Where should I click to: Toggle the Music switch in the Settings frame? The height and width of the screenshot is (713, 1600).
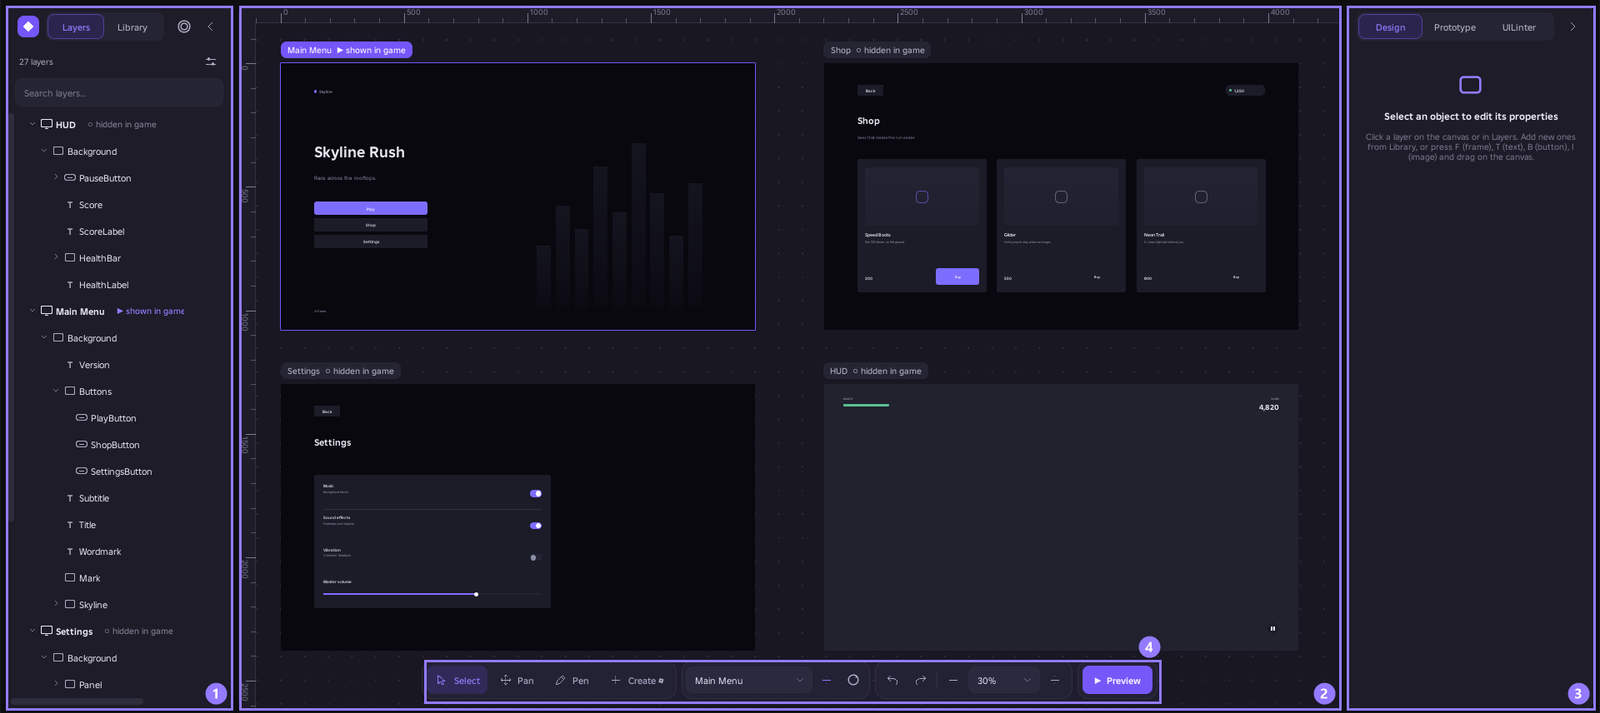tap(536, 493)
